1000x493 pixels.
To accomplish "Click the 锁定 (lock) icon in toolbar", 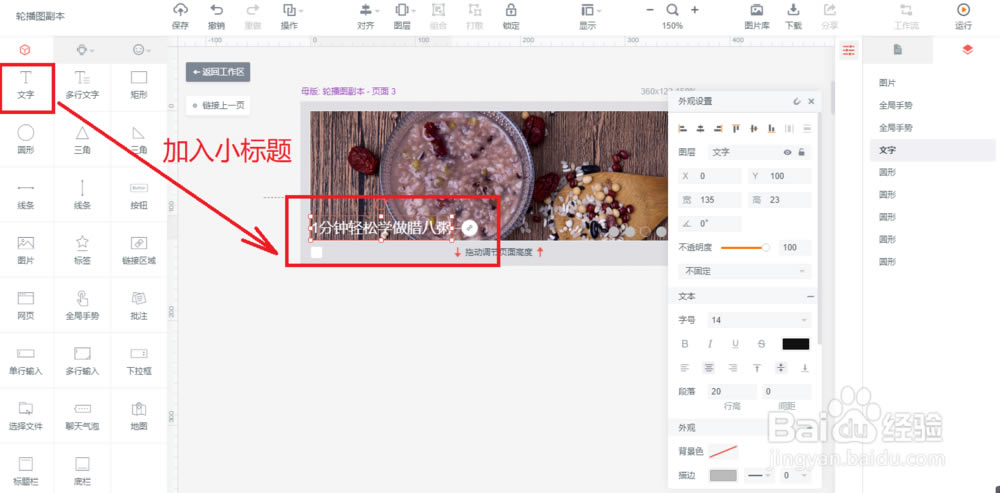I will coord(510,10).
